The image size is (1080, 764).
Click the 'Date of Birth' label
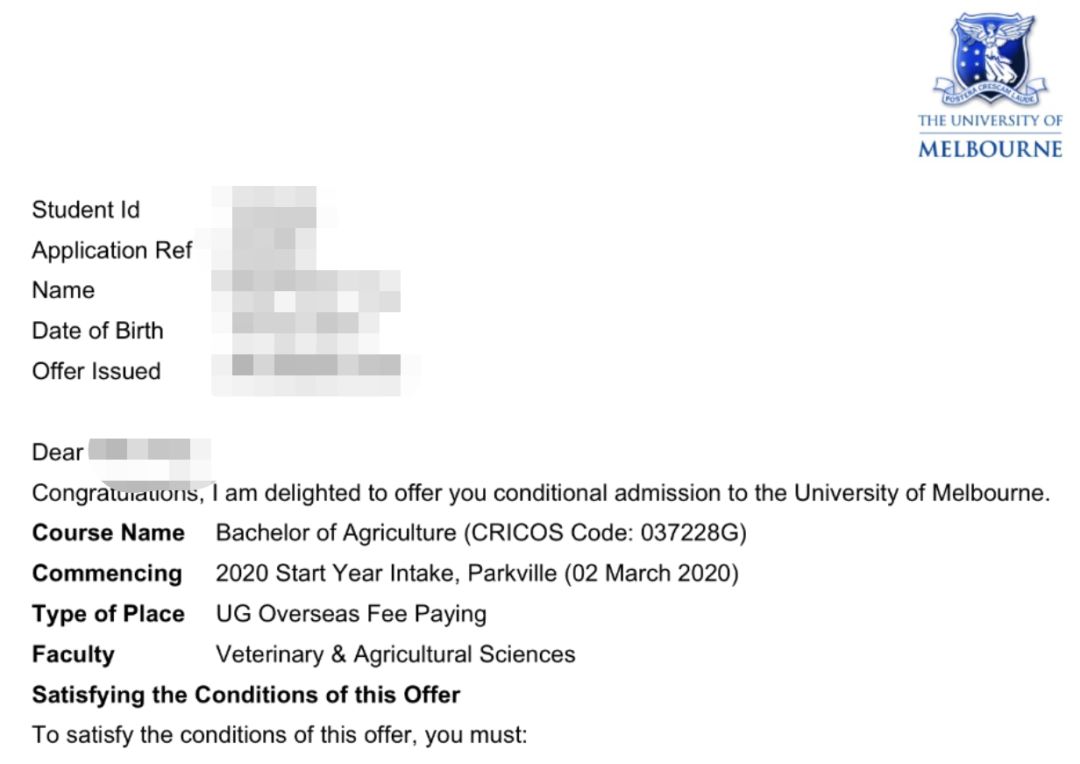tap(97, 331)
